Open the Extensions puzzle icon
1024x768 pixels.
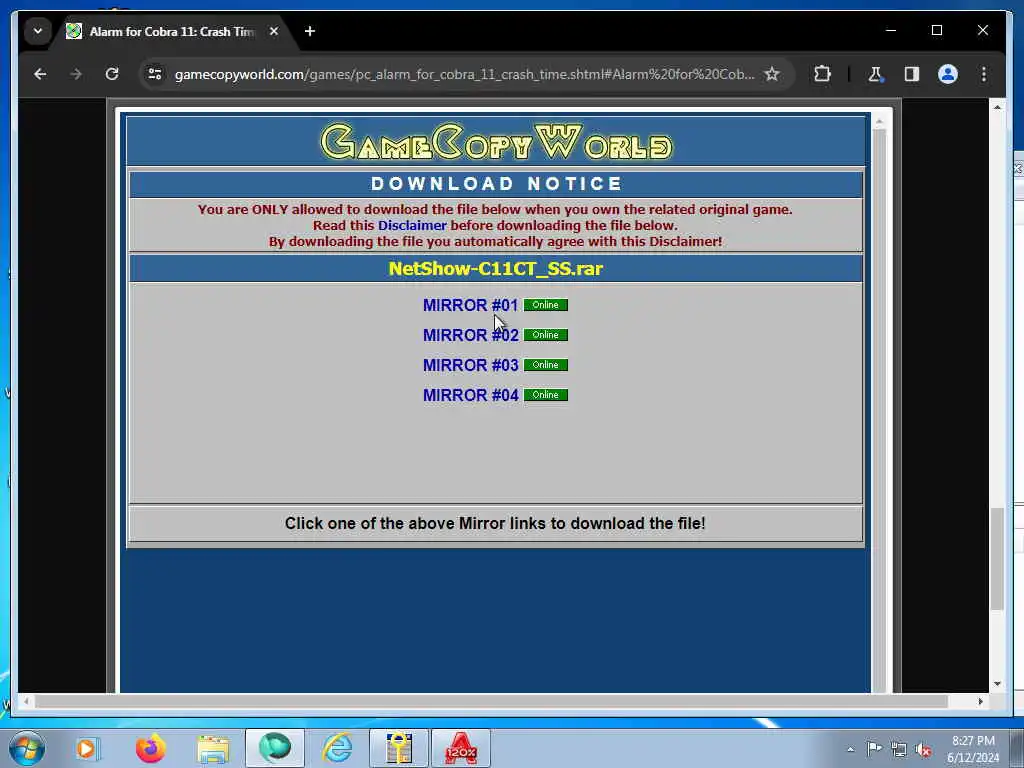click(x=822, y=74)
